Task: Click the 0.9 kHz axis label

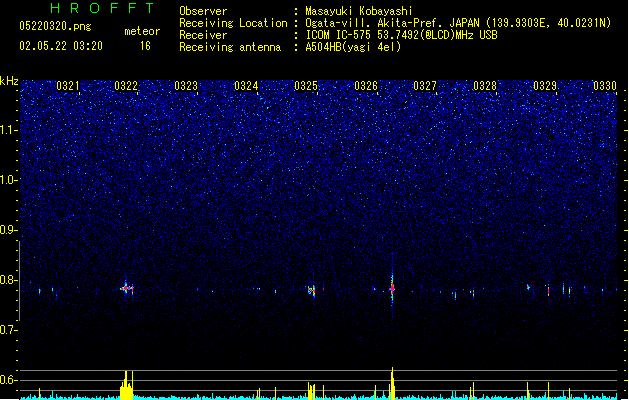Action: pyautogui.click(x=8, y=230)
